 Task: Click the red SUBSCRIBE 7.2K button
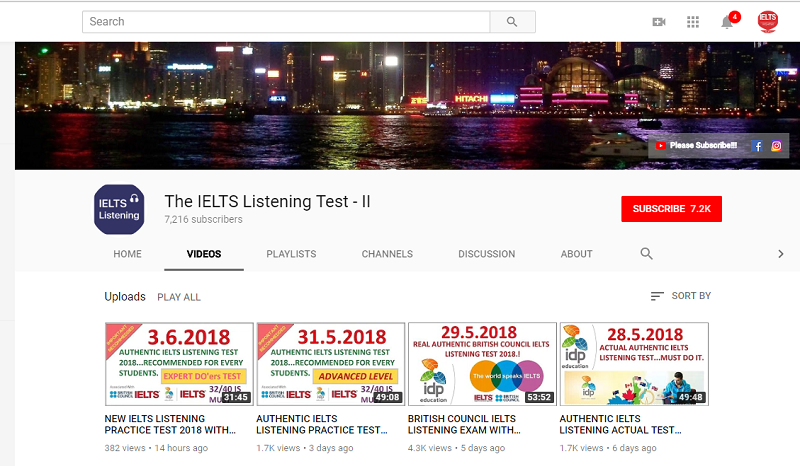(x=671, y=209)
